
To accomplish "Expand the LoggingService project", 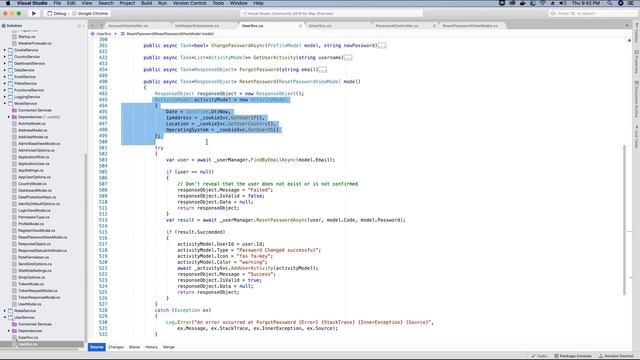I will (x=5, y=97).
